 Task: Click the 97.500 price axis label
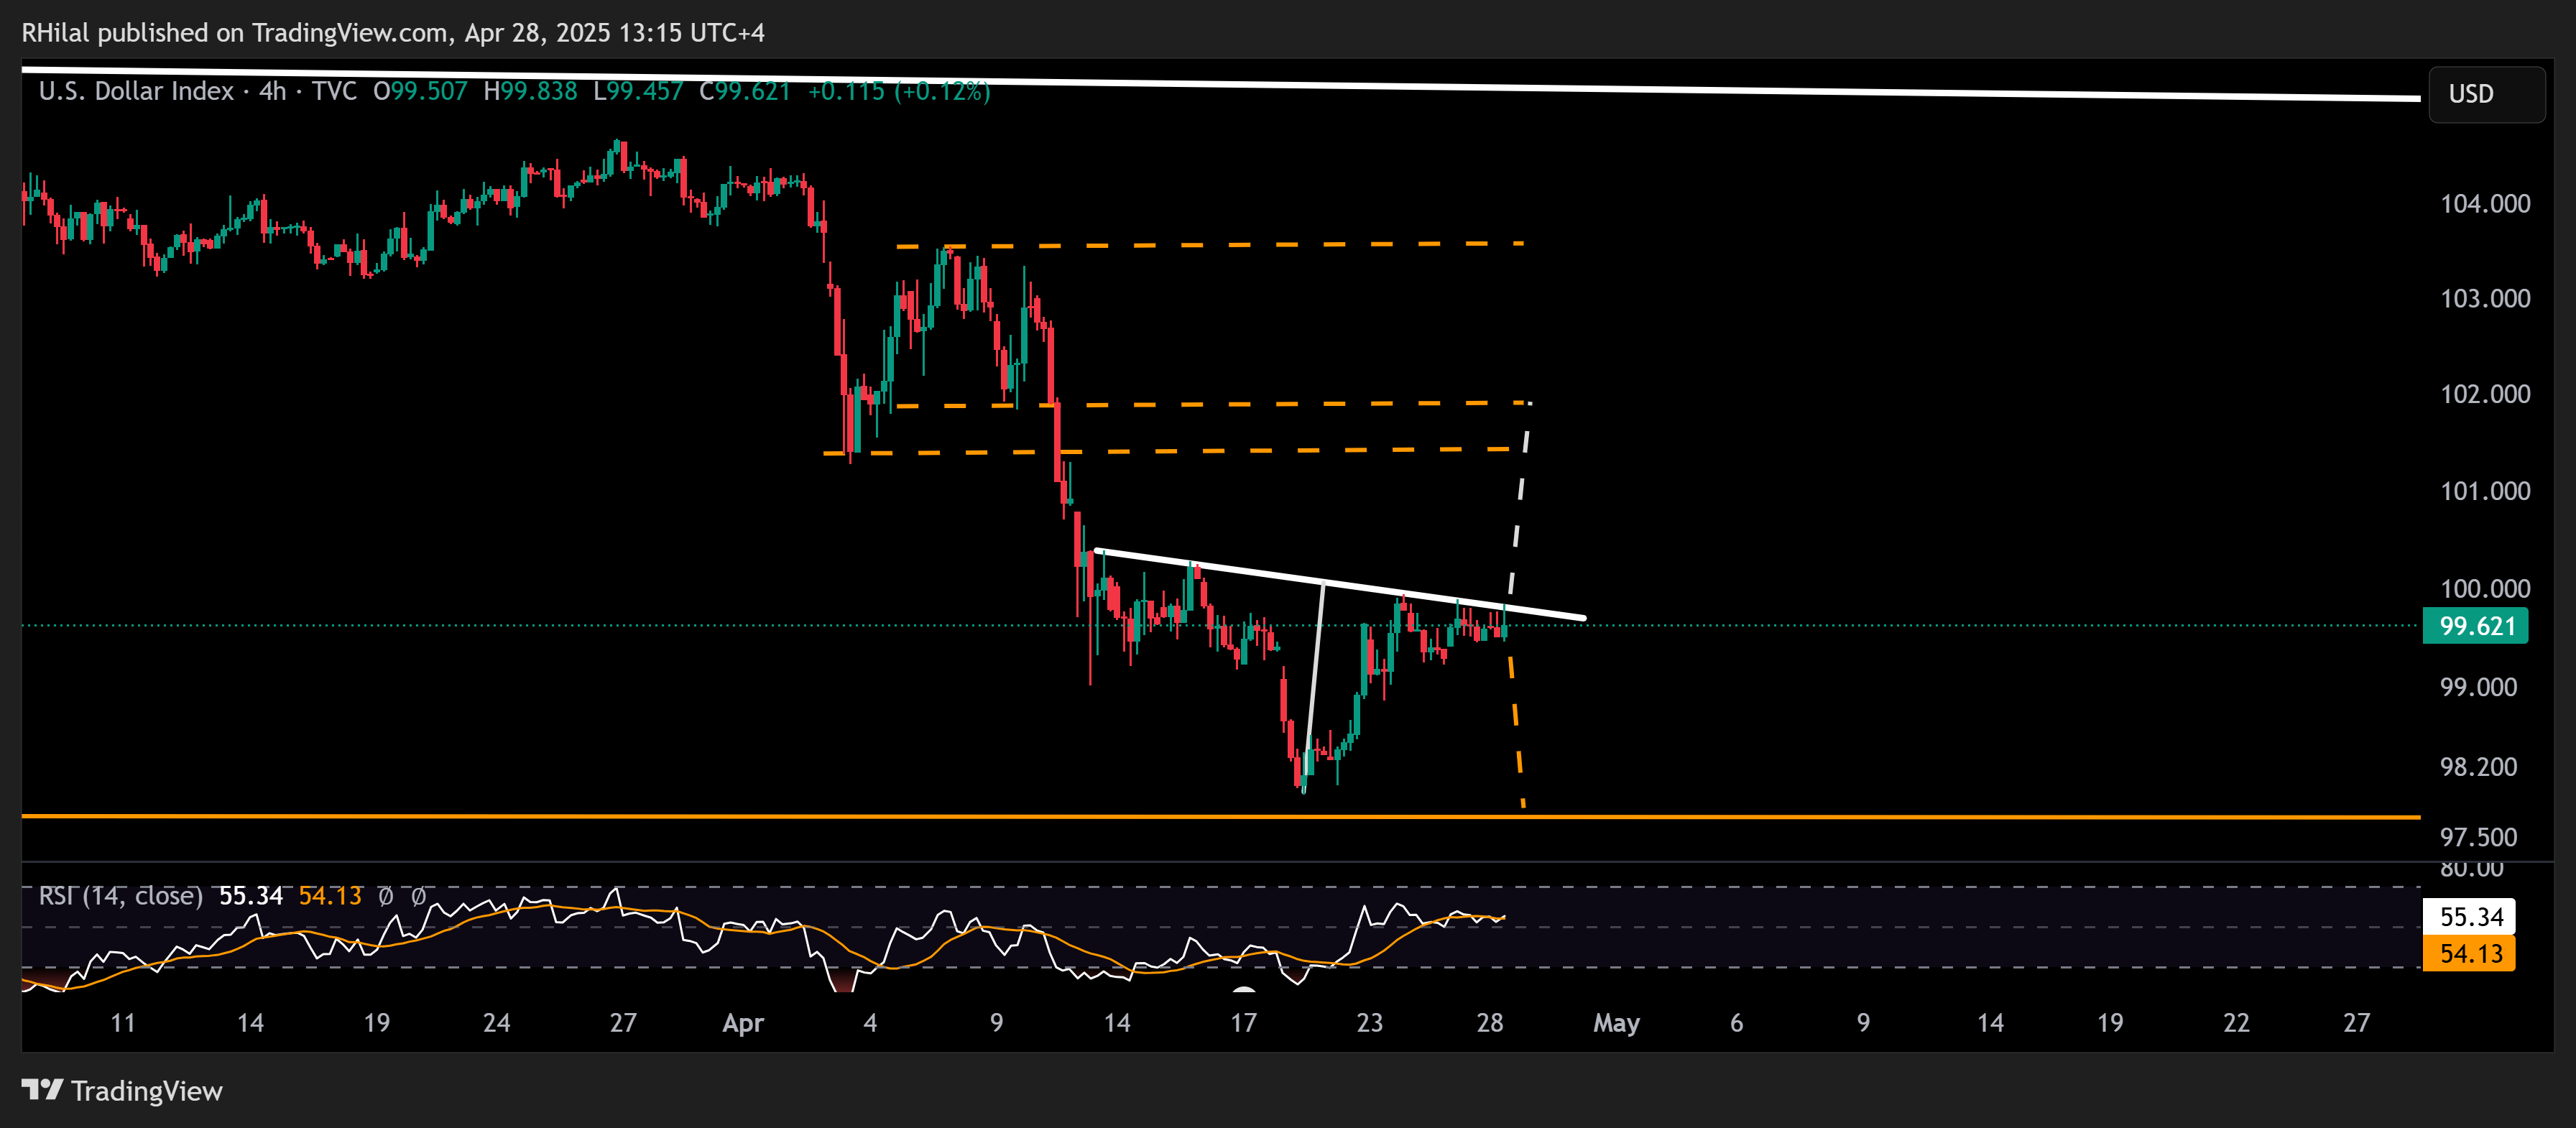2478,837
